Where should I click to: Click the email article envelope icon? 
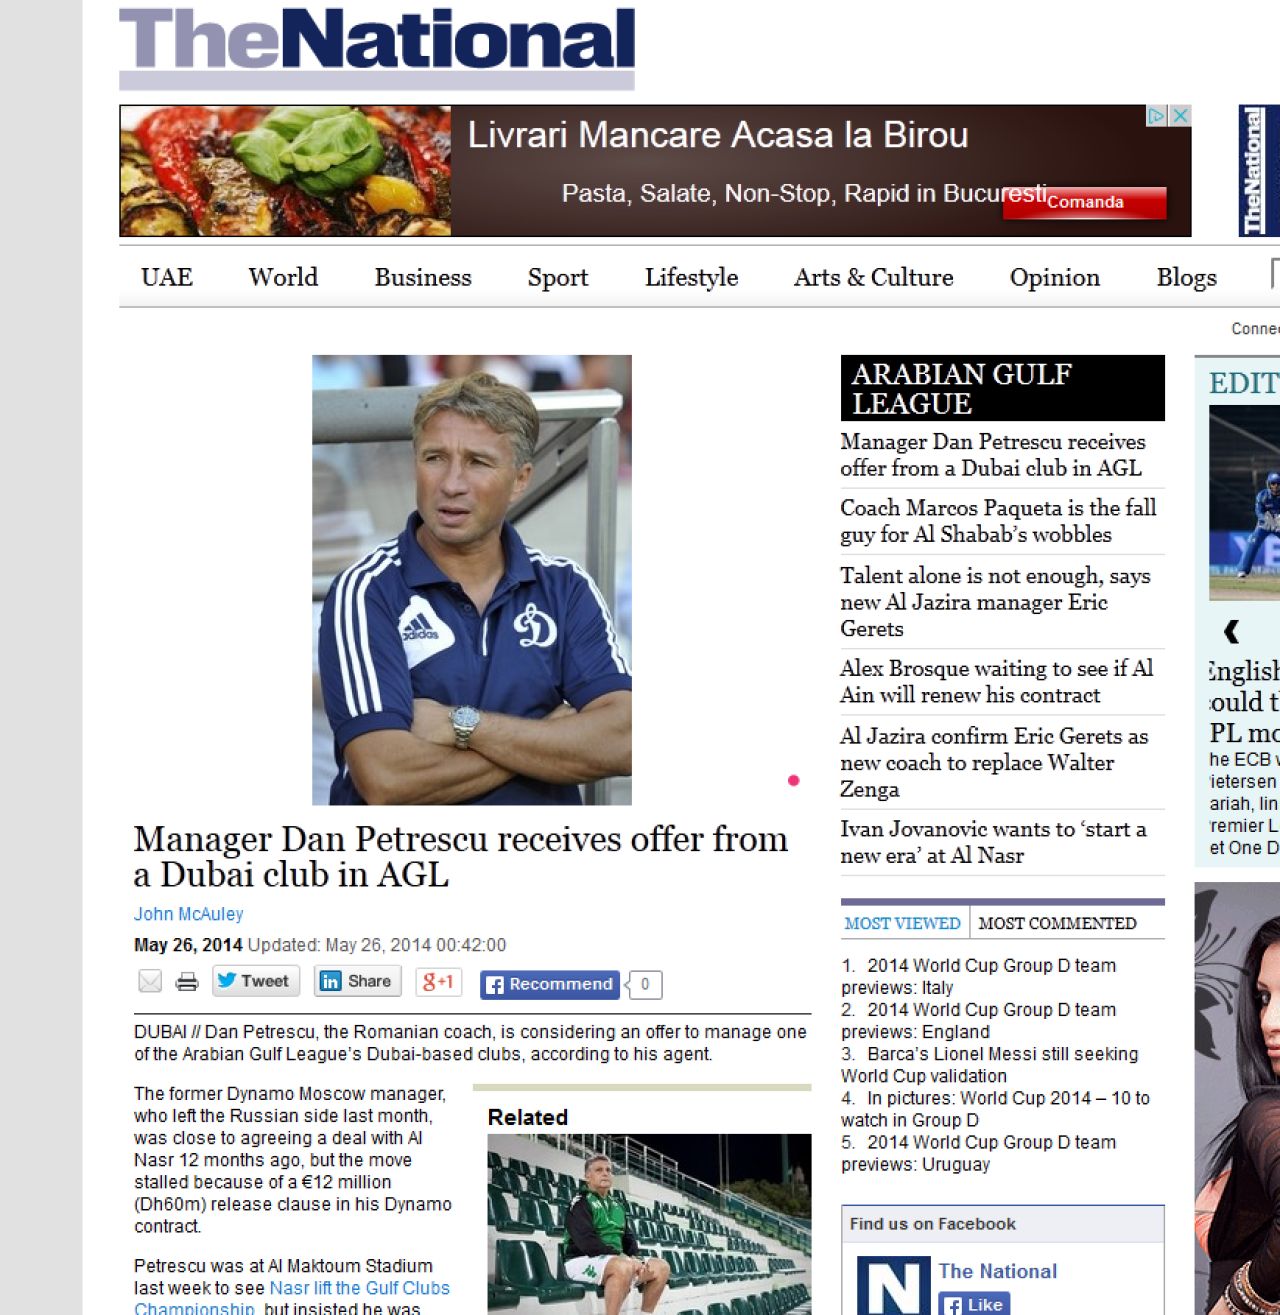[x=150, y=982]
